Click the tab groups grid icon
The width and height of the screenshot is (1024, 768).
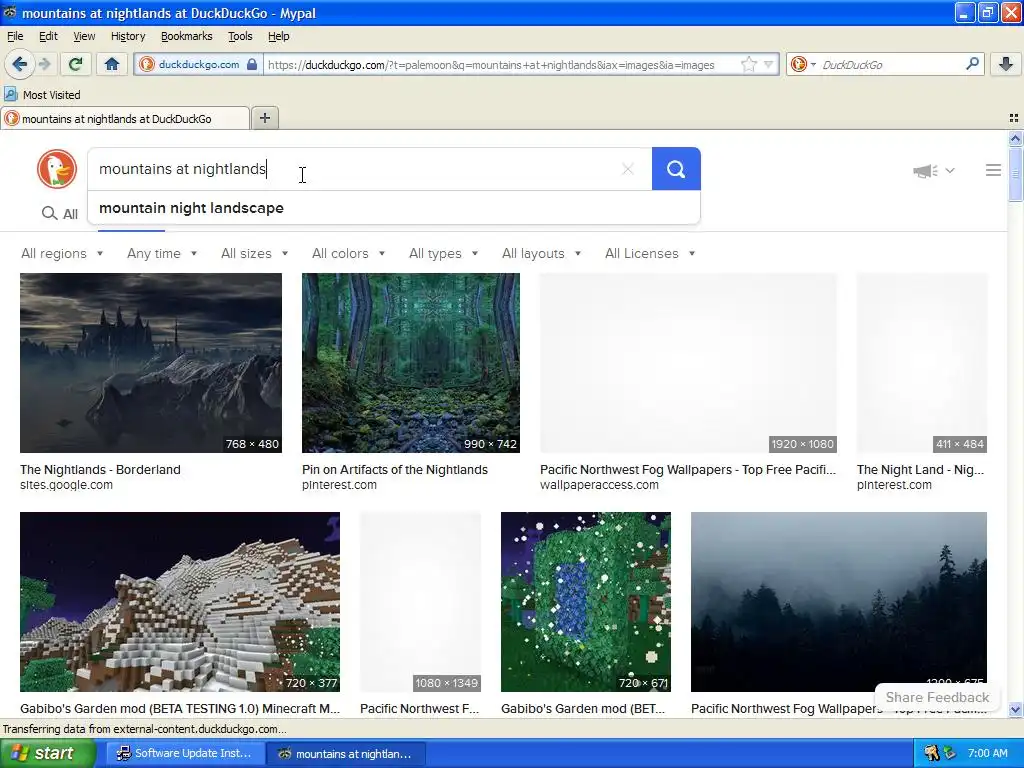point(1014,118)
